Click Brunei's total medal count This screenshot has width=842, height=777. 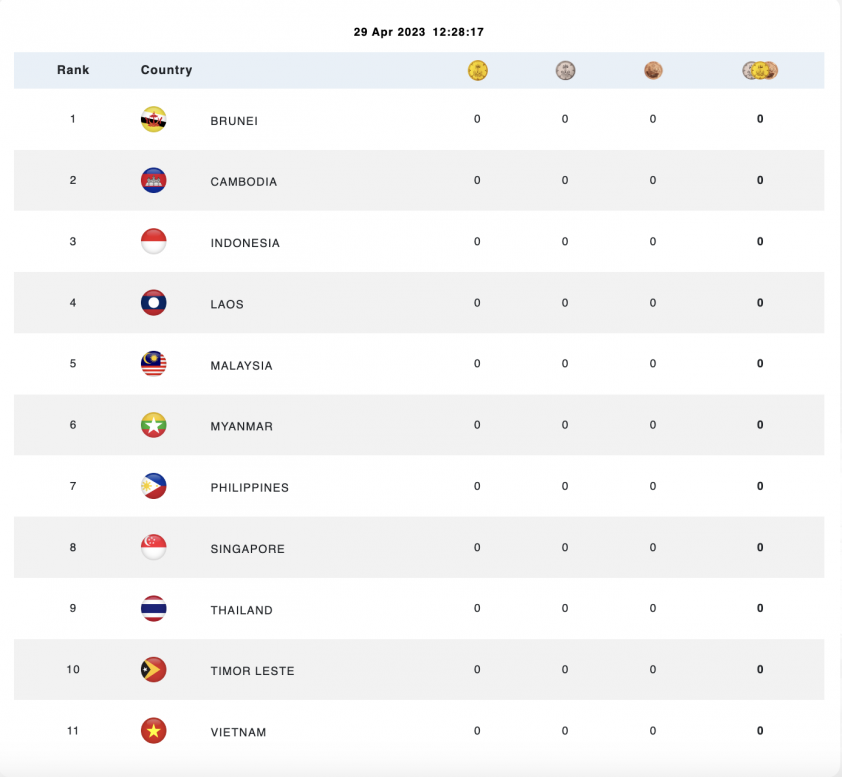pyautogui.click(x=760, y=119)
